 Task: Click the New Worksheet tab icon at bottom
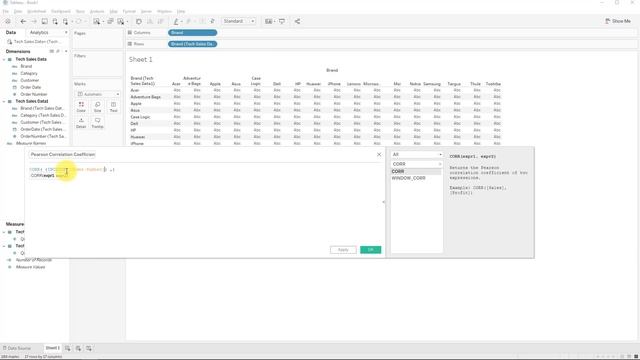pos(67,348)
